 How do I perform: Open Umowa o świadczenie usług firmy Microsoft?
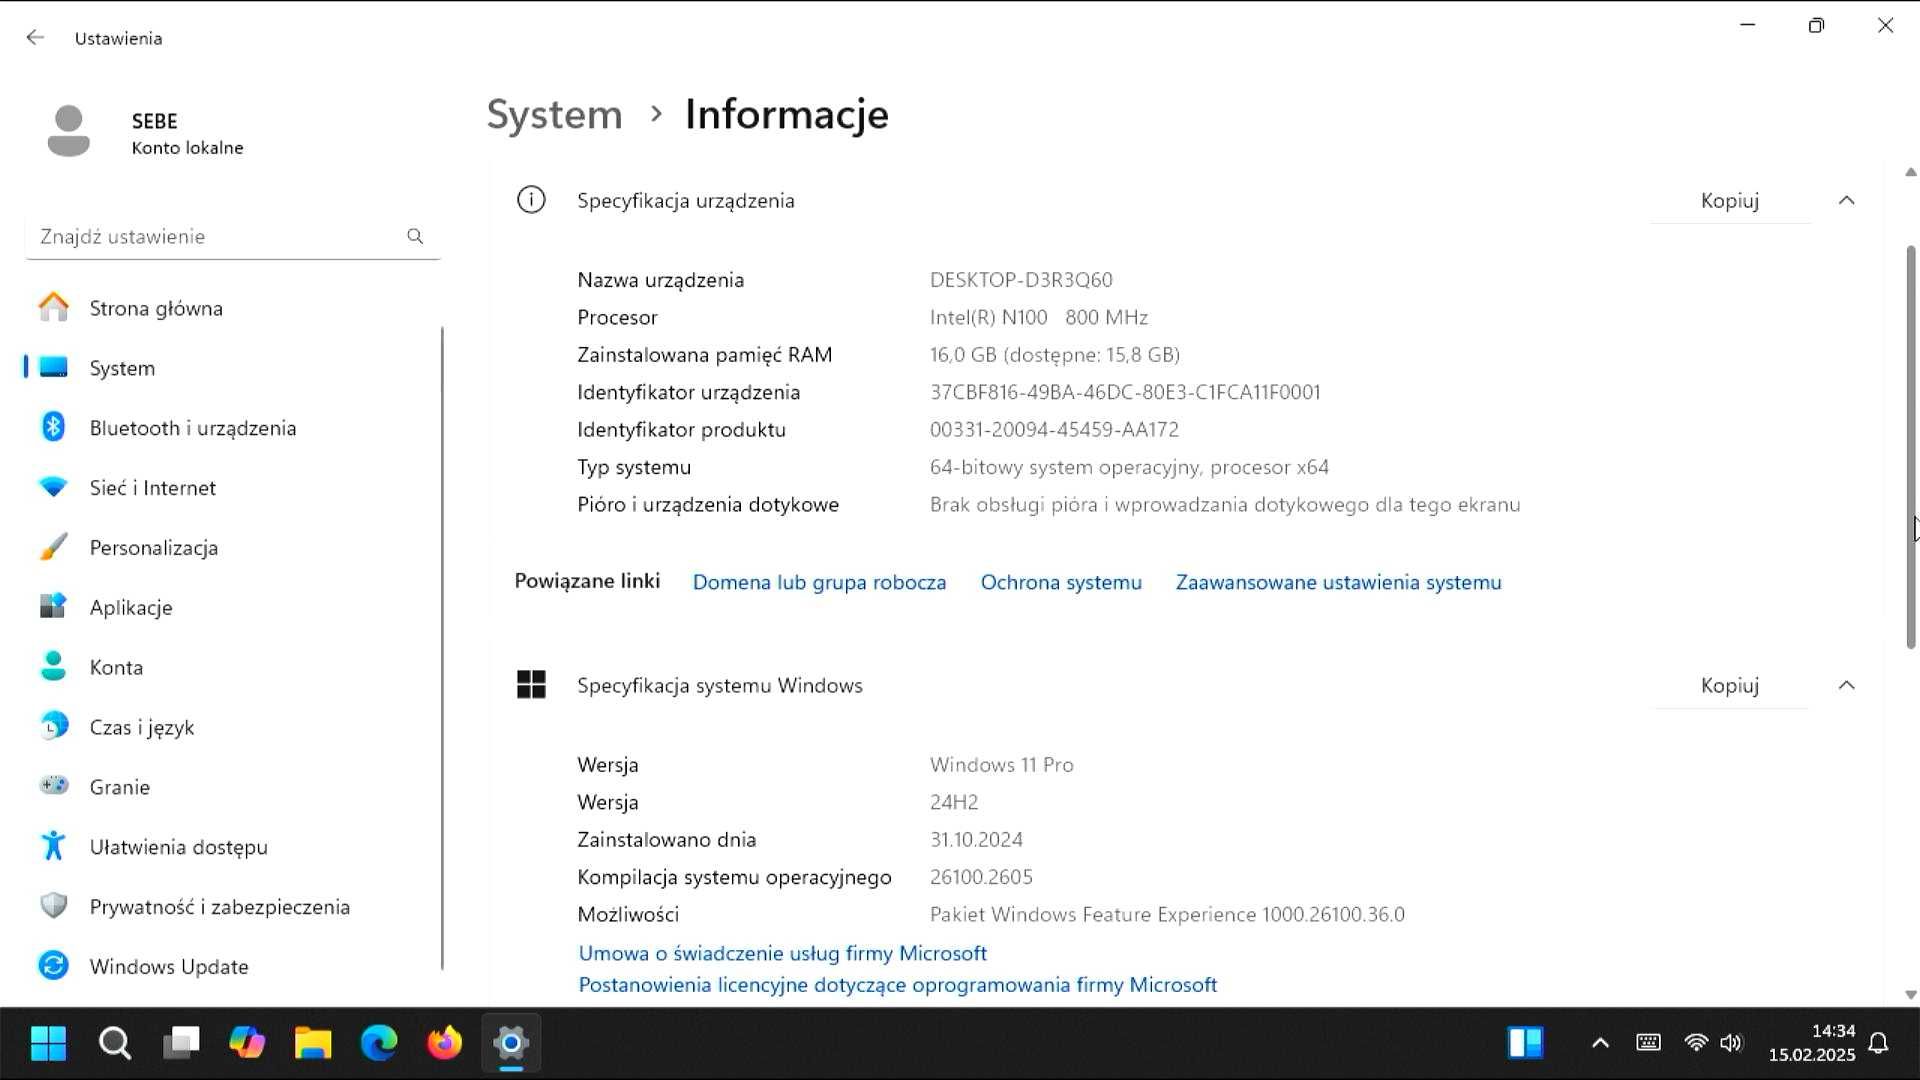(x=783, y=953)
